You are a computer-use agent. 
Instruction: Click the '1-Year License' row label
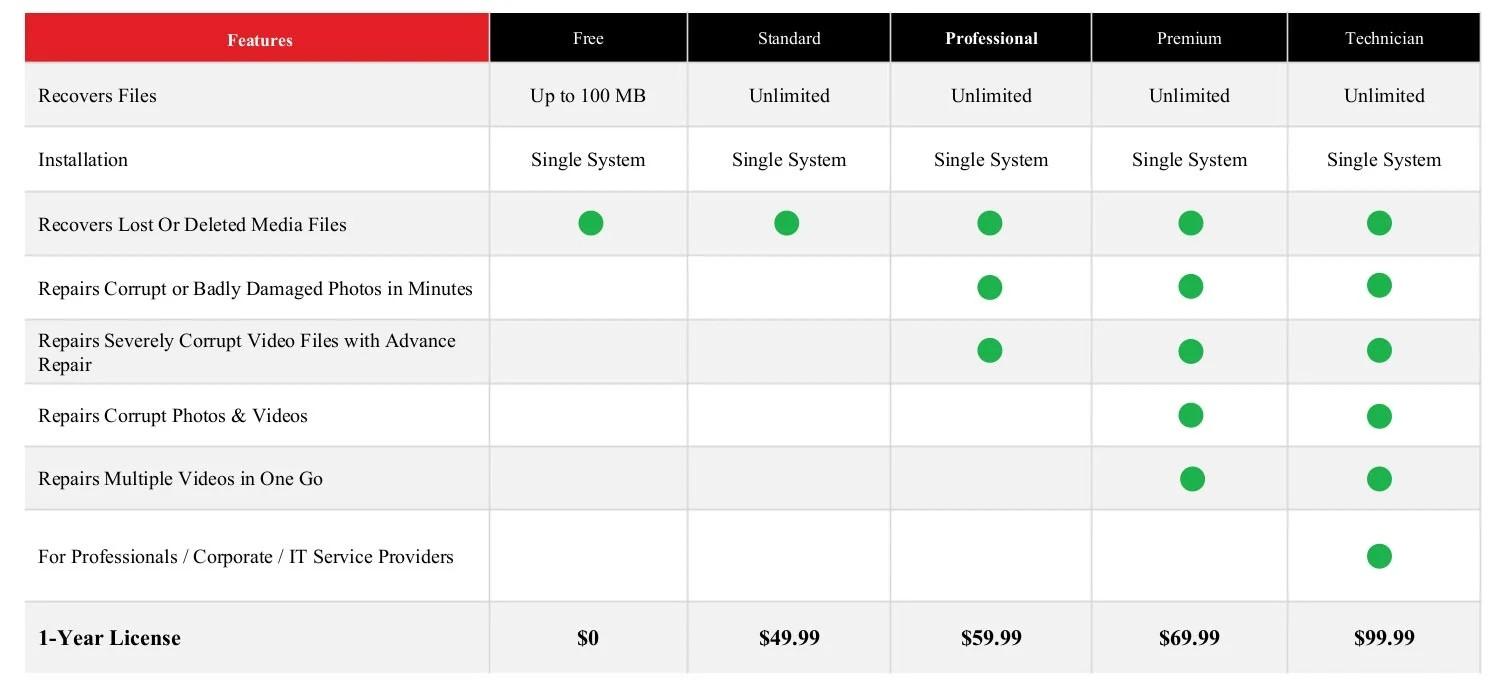coord(109,638)
